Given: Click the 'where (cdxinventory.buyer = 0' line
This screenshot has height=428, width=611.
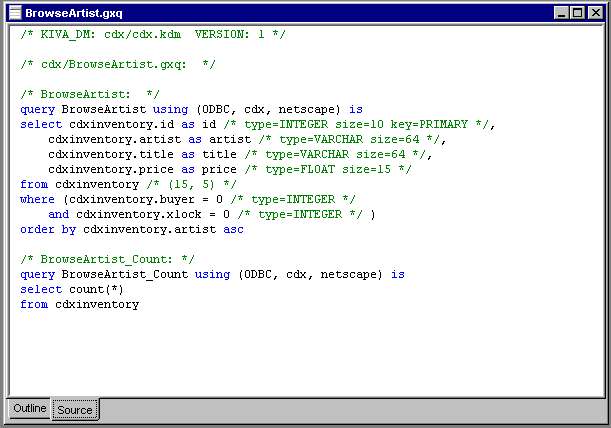Looking at the screenshot, I should (188, 199).
